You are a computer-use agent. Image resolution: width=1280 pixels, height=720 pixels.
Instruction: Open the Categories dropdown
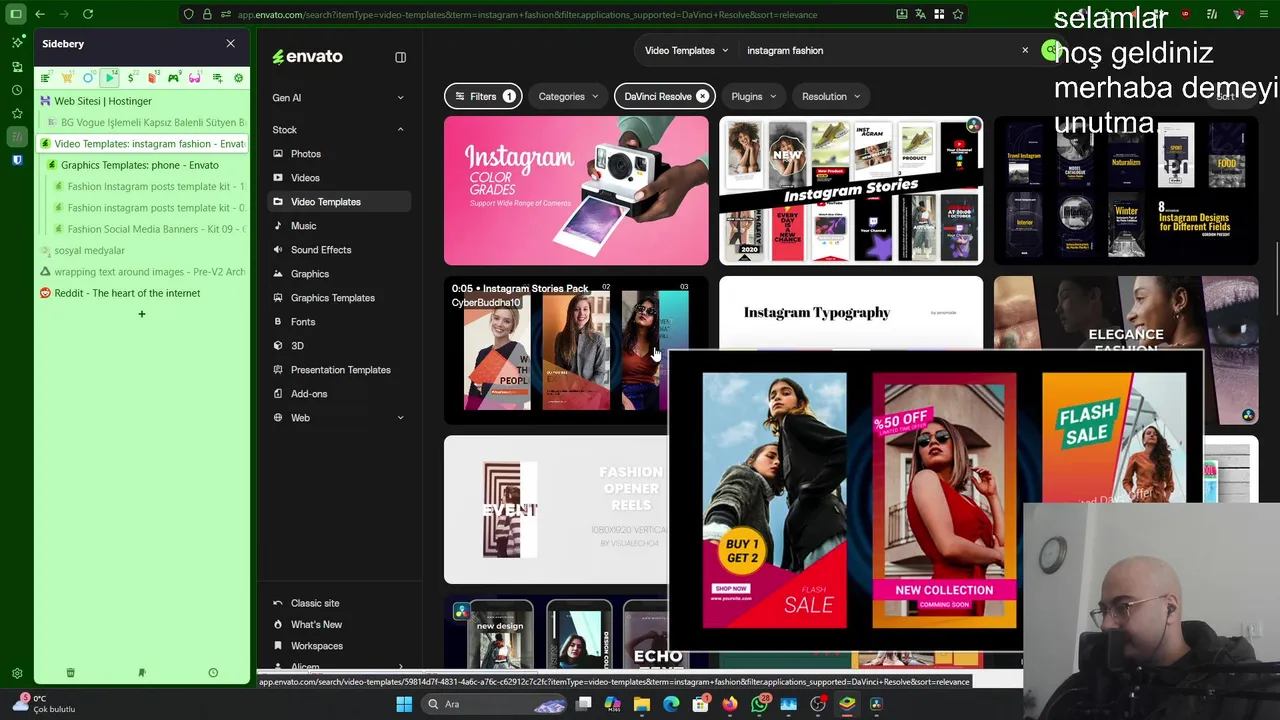point(568,97)
